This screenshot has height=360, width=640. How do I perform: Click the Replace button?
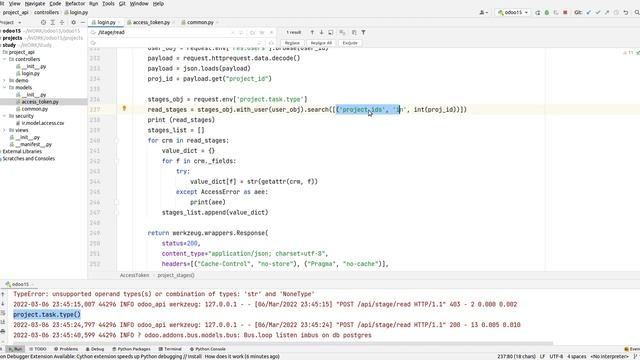[292, 43]
